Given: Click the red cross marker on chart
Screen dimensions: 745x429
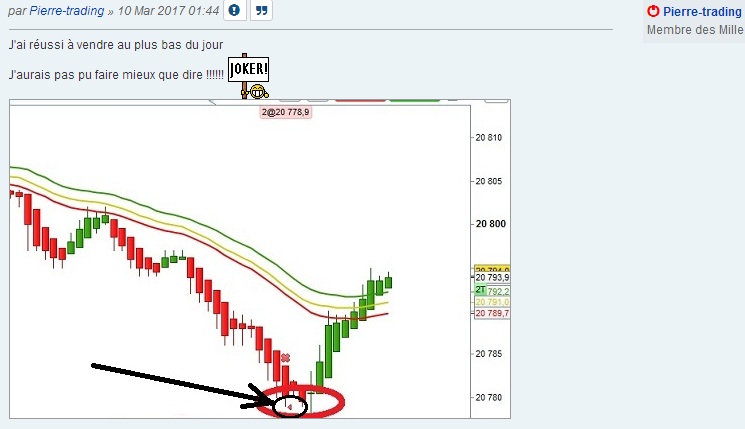Looking at the screenshot, I should click(x=285, y=358).
